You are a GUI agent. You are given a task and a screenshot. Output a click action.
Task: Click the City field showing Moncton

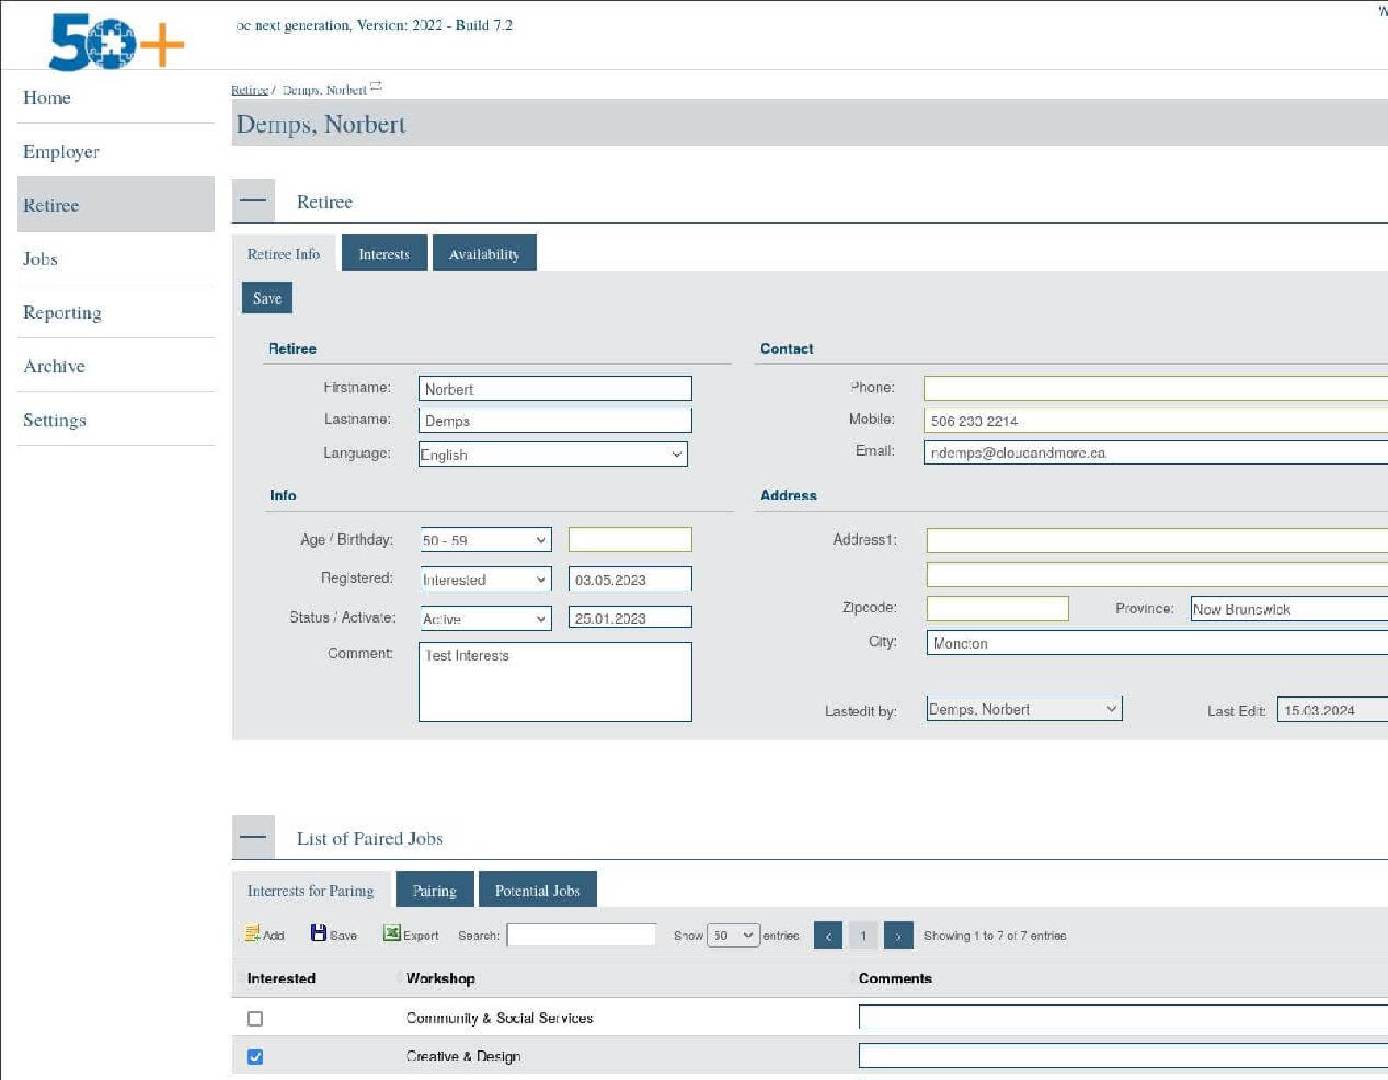pos(1157,643)
